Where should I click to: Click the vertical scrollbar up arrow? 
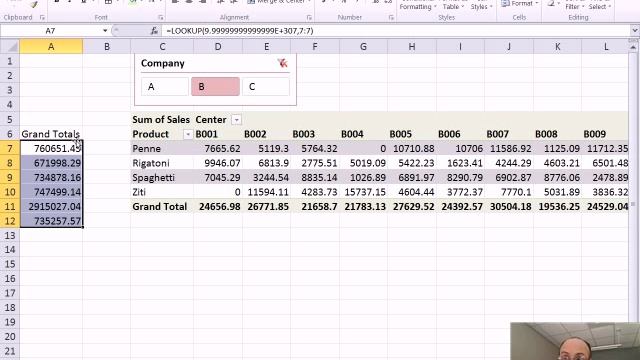[x=633, y=48]
